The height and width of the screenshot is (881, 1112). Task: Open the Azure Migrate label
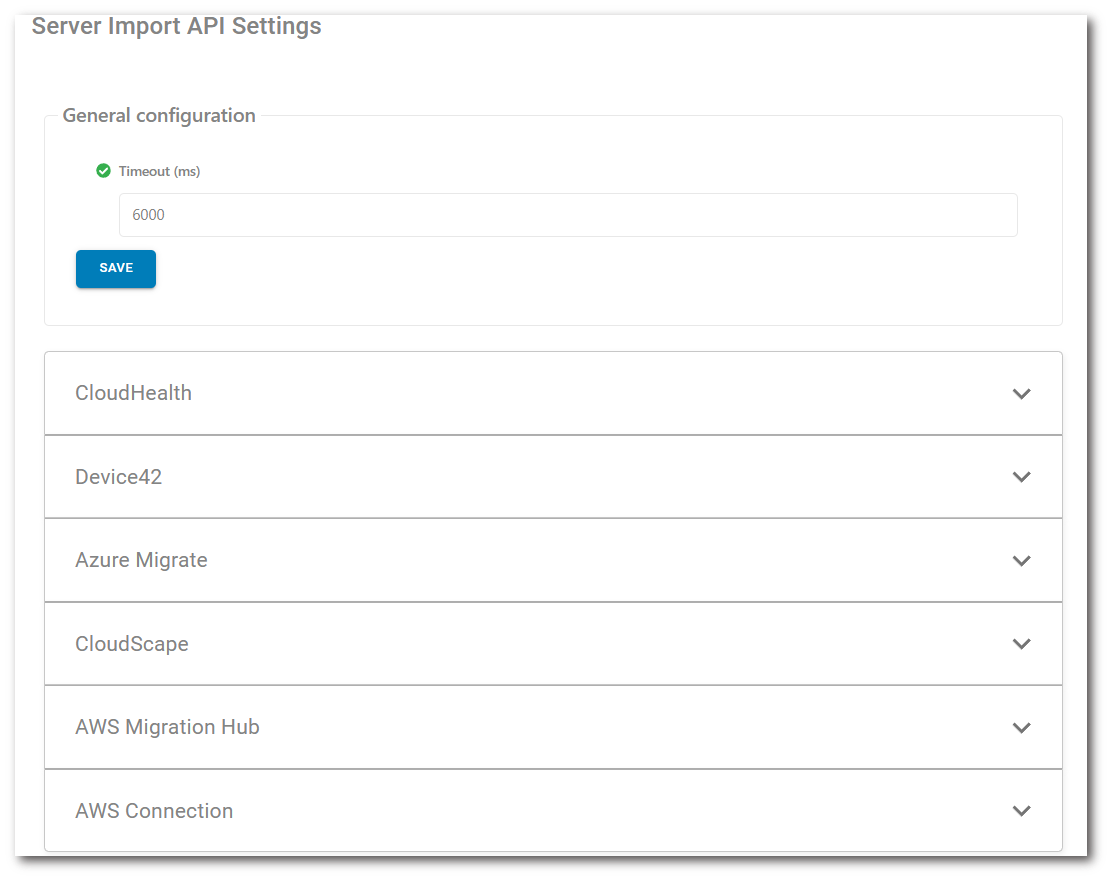(141, 560)
